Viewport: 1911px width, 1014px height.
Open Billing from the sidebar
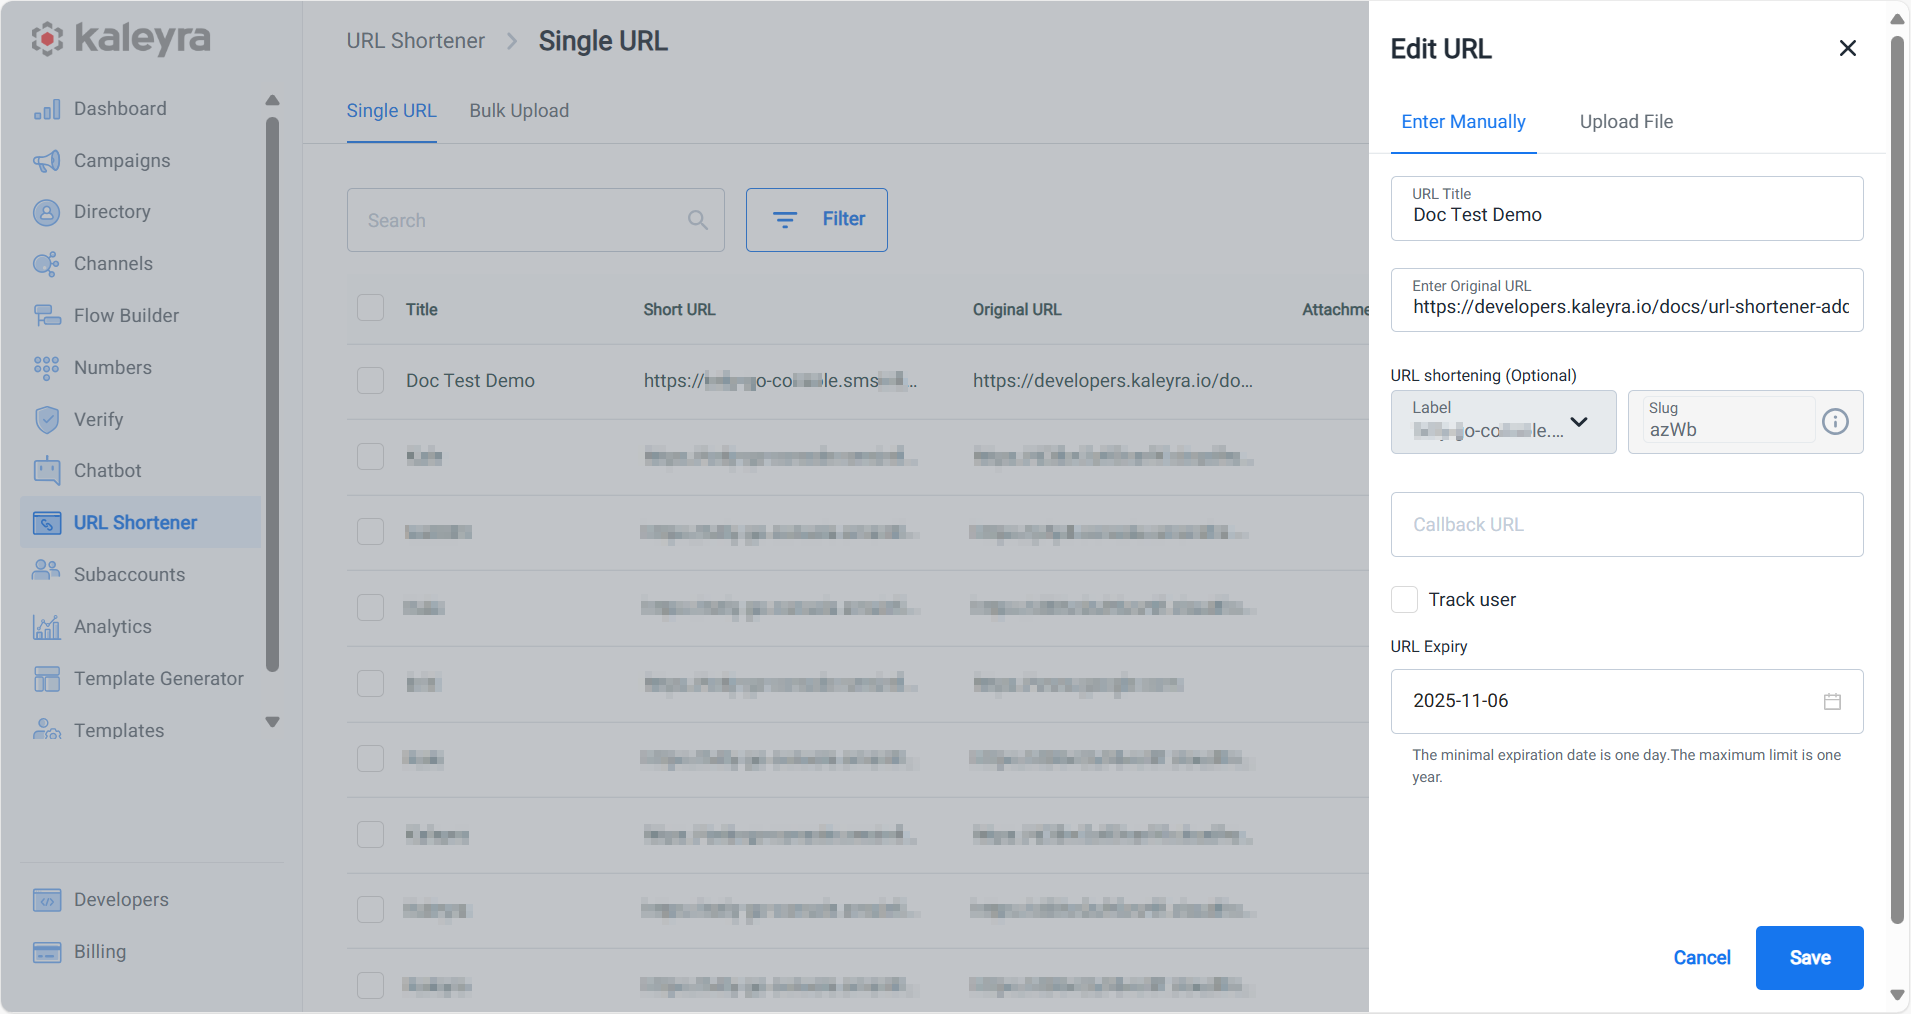click(100, 952)
